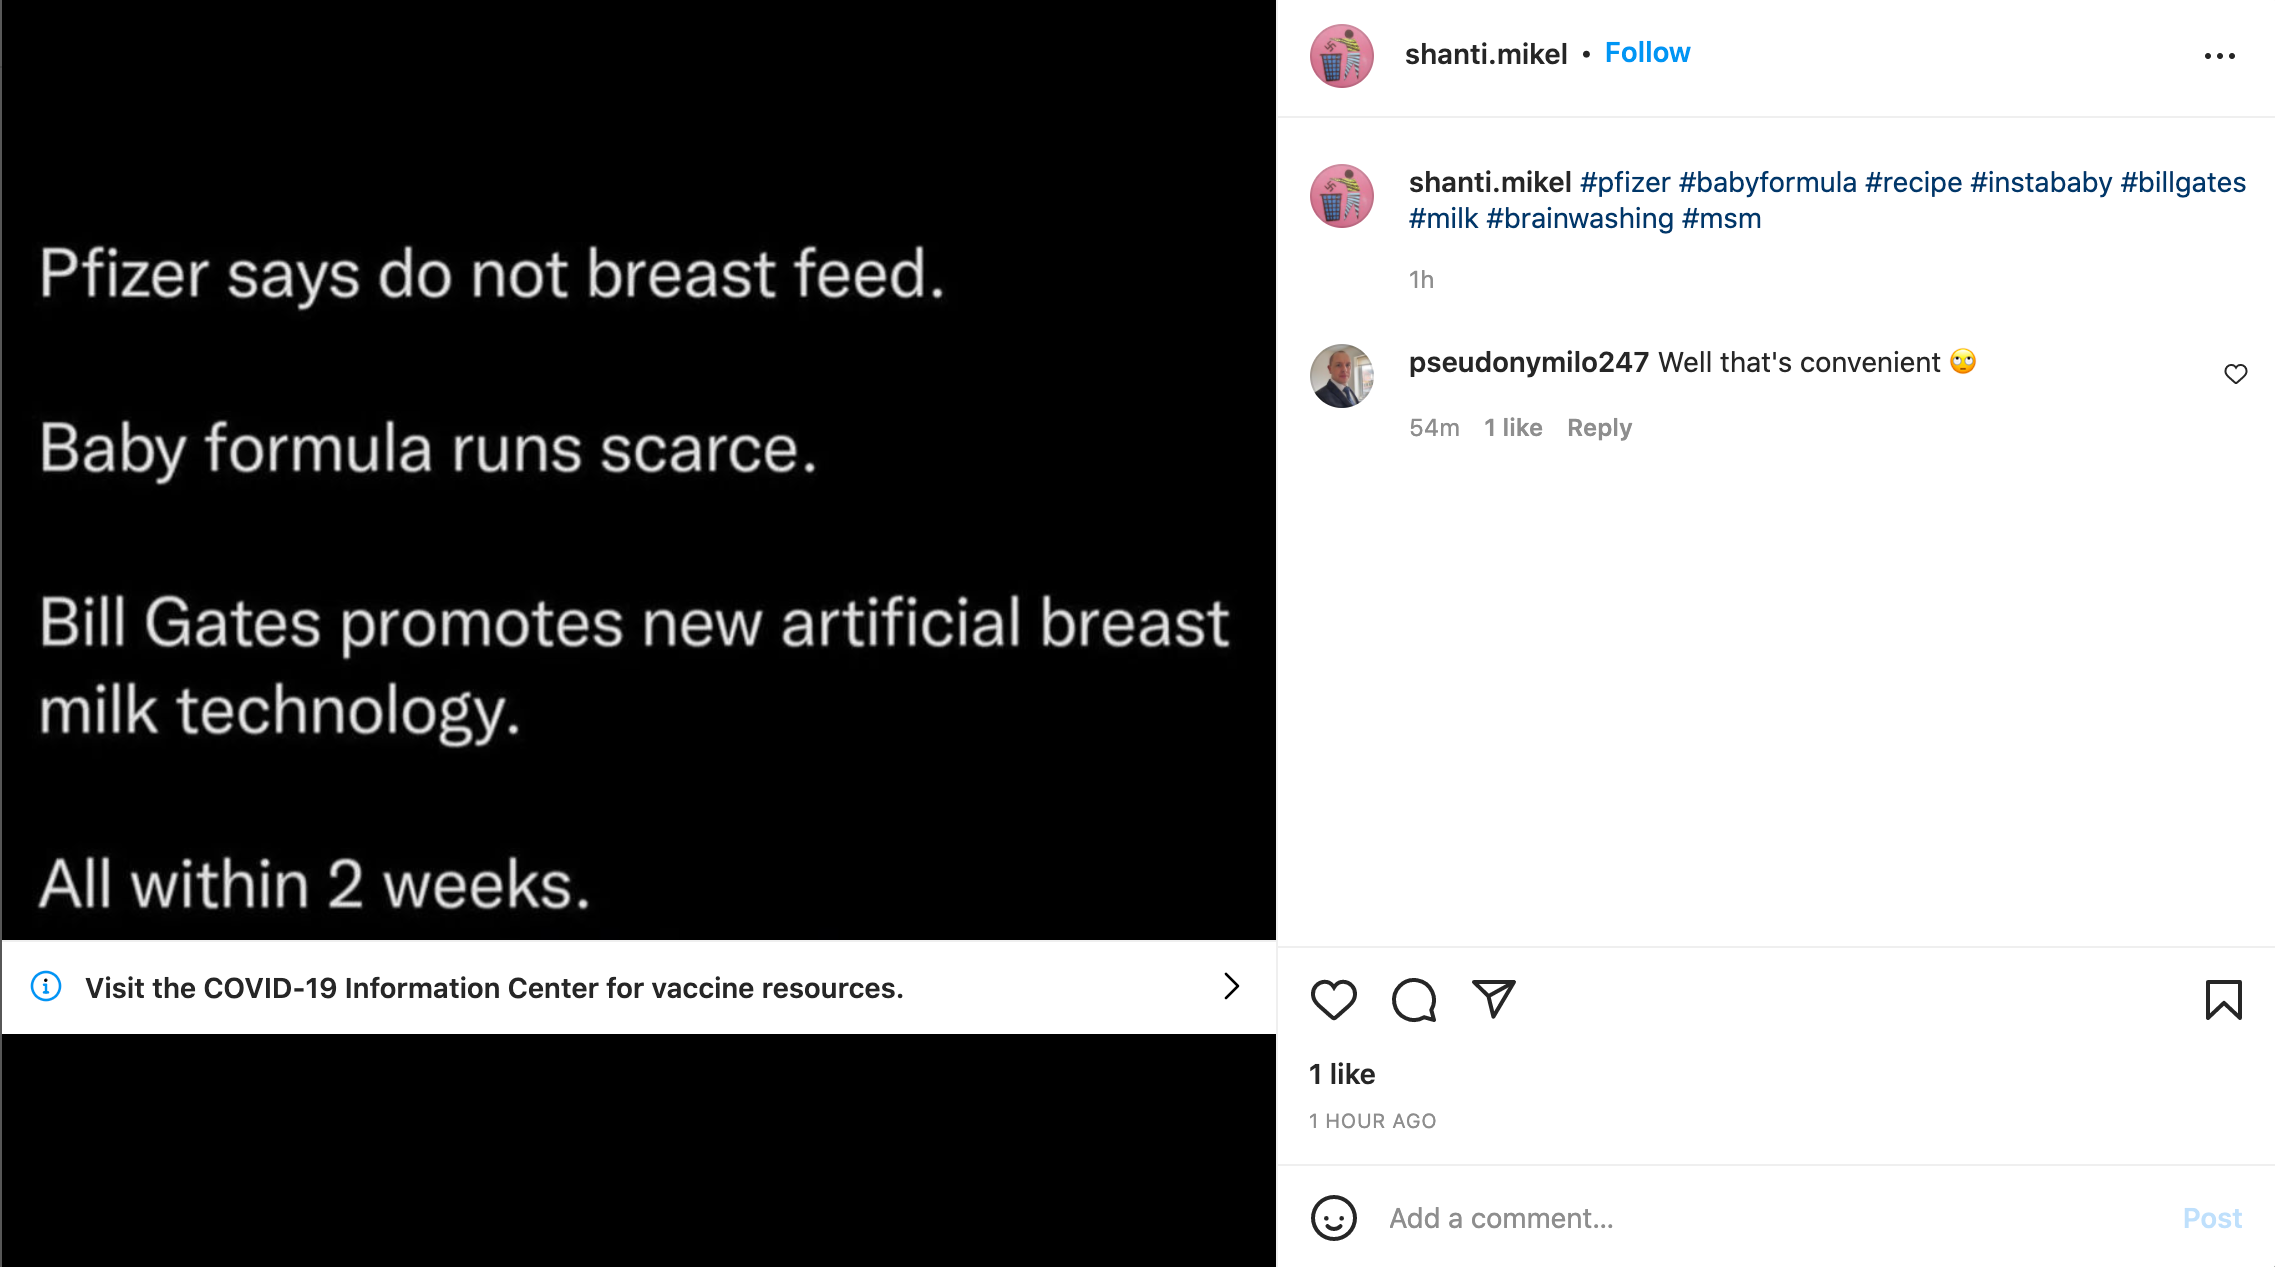Open the #billgates hashtag
This screenshot has height=1267, width=2275.
click(2183, 182)
